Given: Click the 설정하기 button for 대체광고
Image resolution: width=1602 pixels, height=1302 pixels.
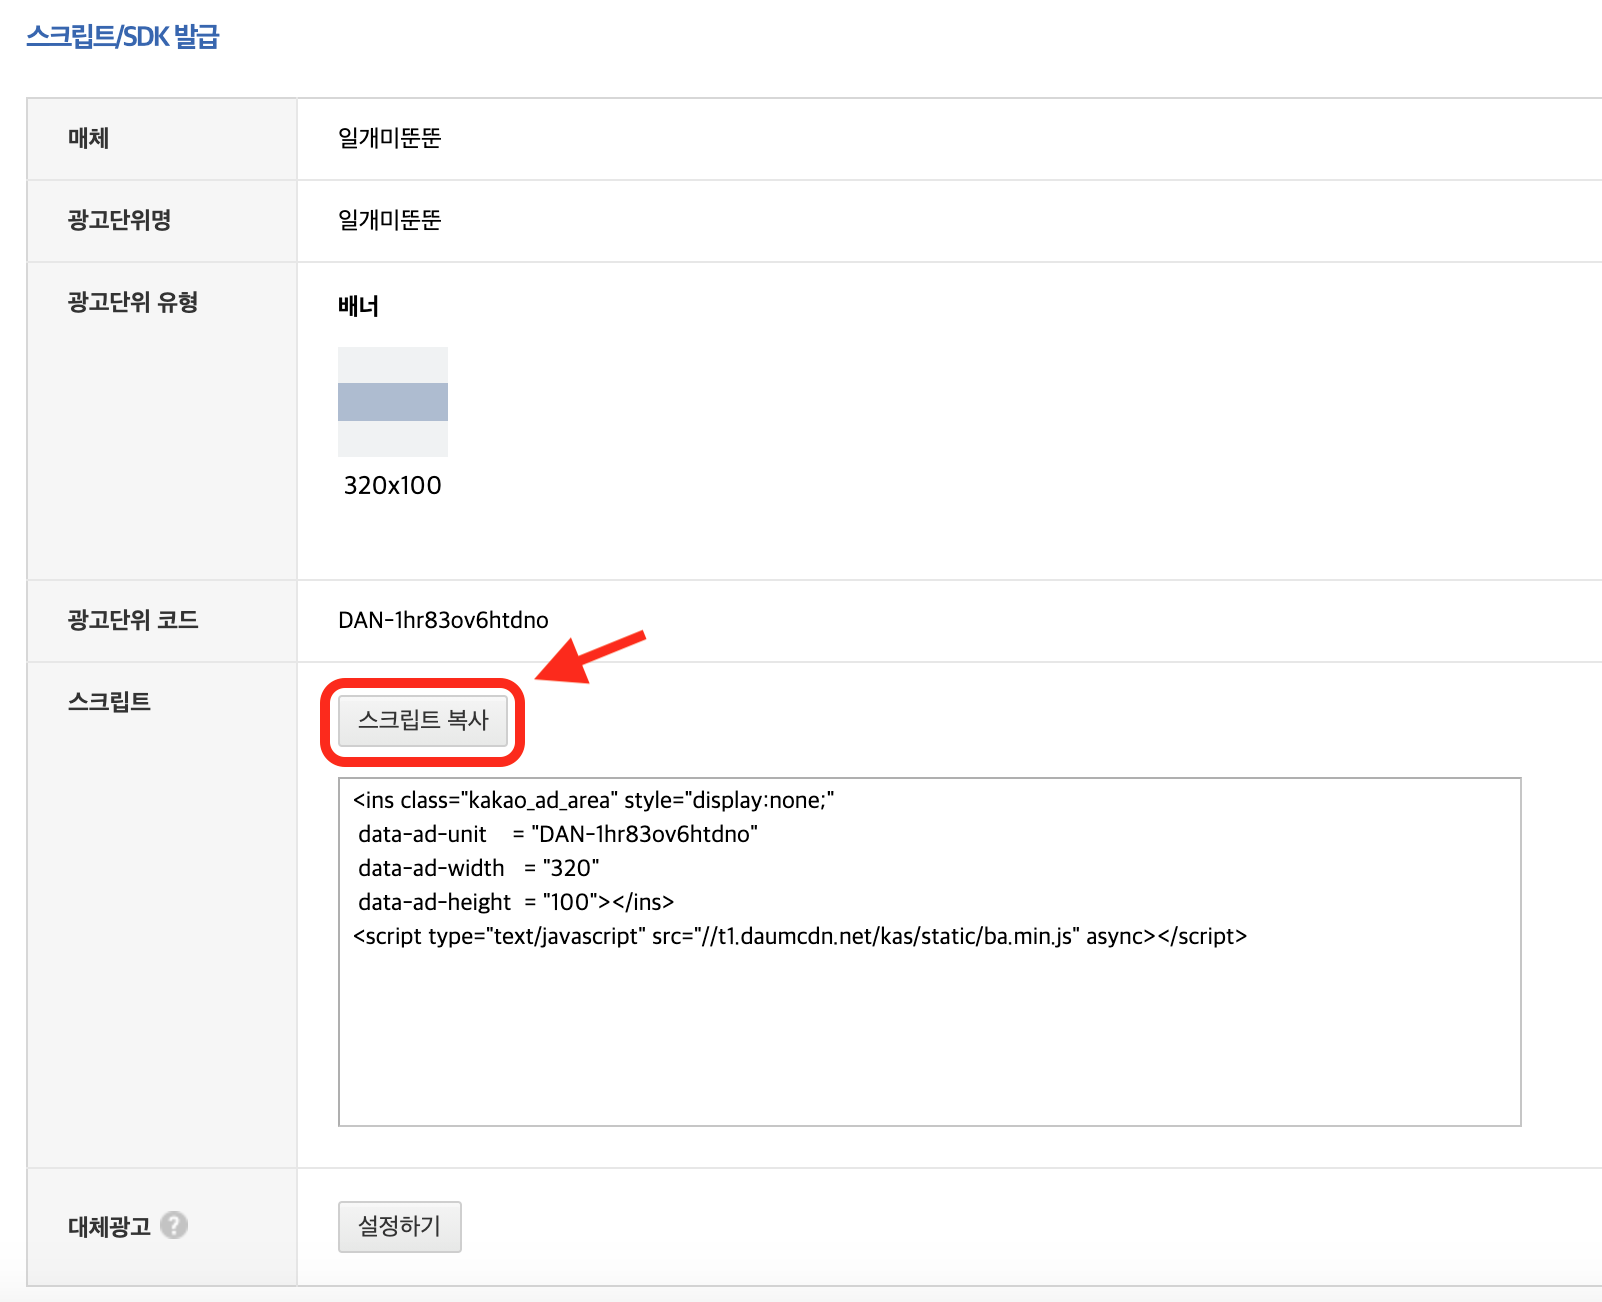Looking at the screenshot, I should point(400,1226).
